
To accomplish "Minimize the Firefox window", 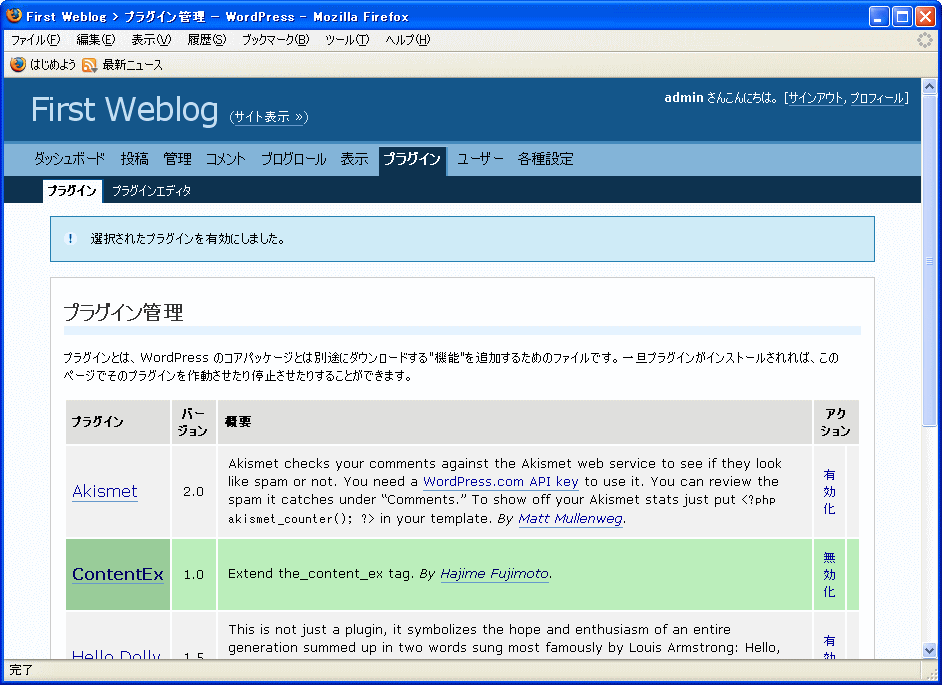I will tap(879, 16).
